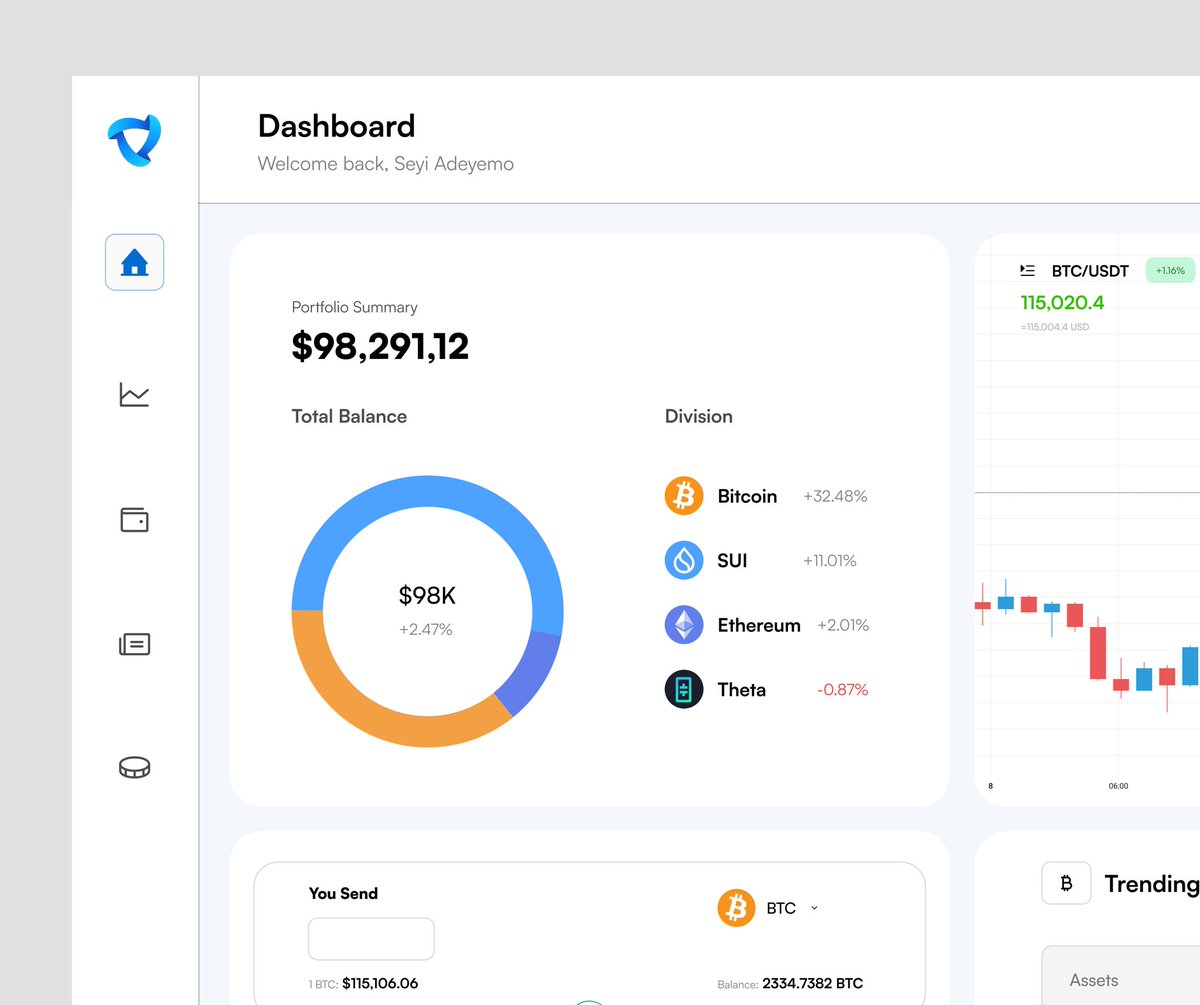Viewport: 1200px width, 1005px height.
Task: Click the Trending heading
Action: pyautogui.click(x=1152, y=884)
